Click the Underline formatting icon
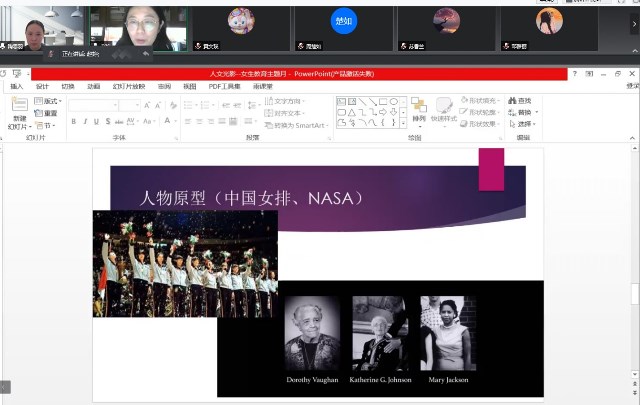Viewport: 640px width, 405px height. point(97,121)
